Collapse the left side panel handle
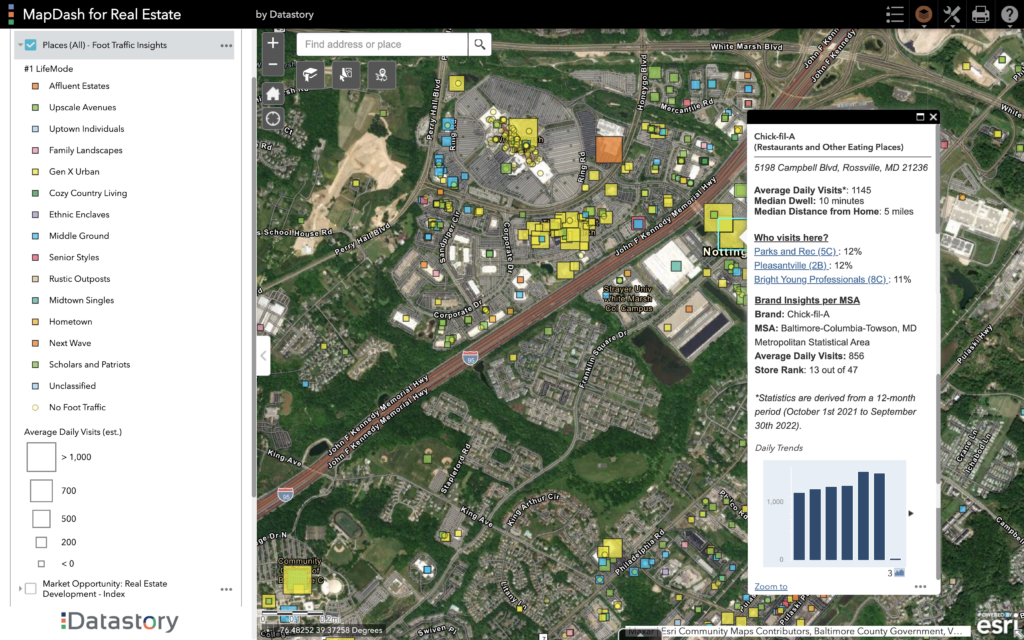This screenshot has height=640, width=1024. [263, 356]
